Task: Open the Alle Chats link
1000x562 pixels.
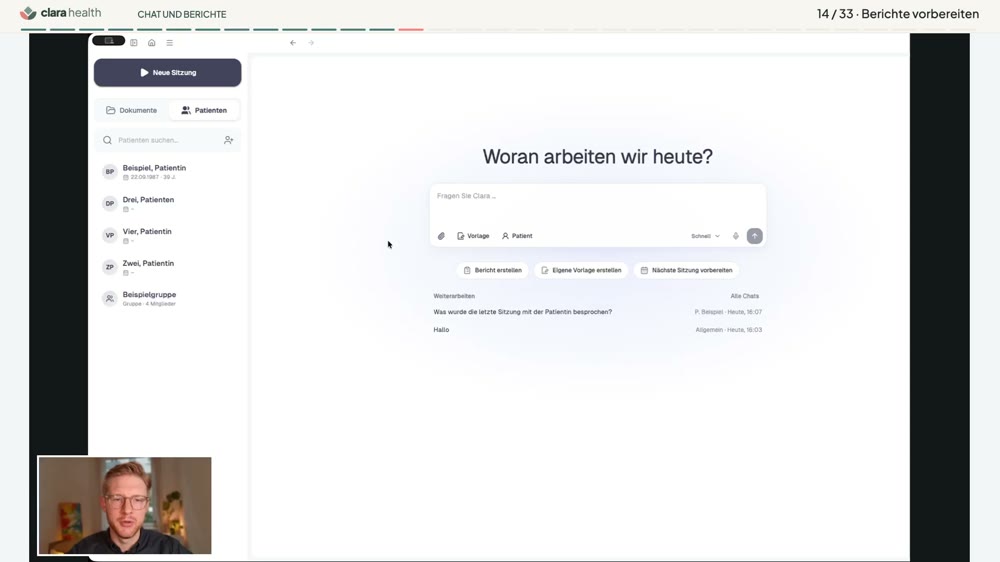Action: [744, 296]
